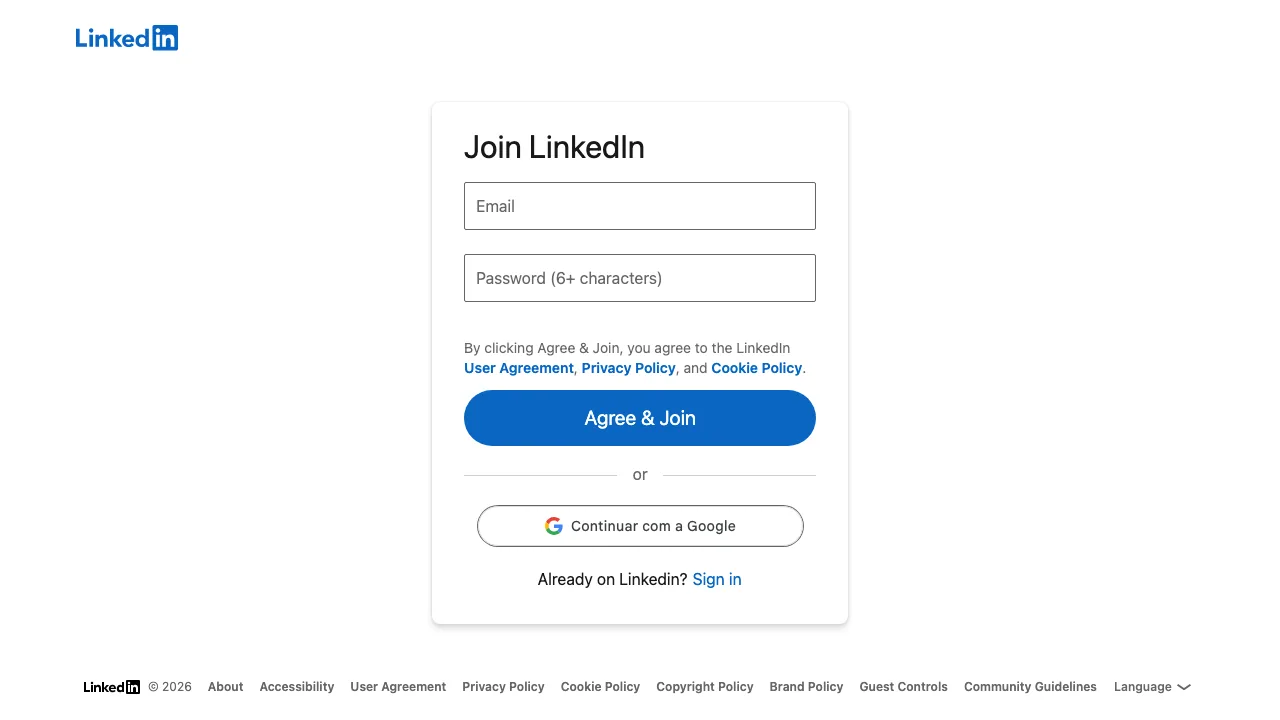Click the small LinkedIn logo in the footer

[112, 687]
